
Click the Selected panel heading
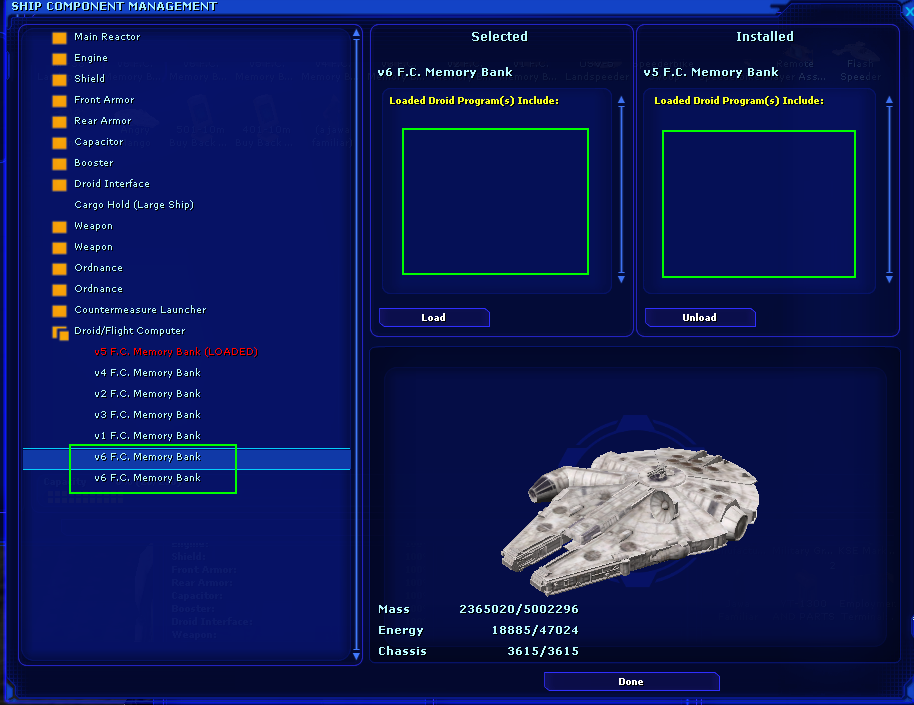pyautogui.click(x=500, y=36)
